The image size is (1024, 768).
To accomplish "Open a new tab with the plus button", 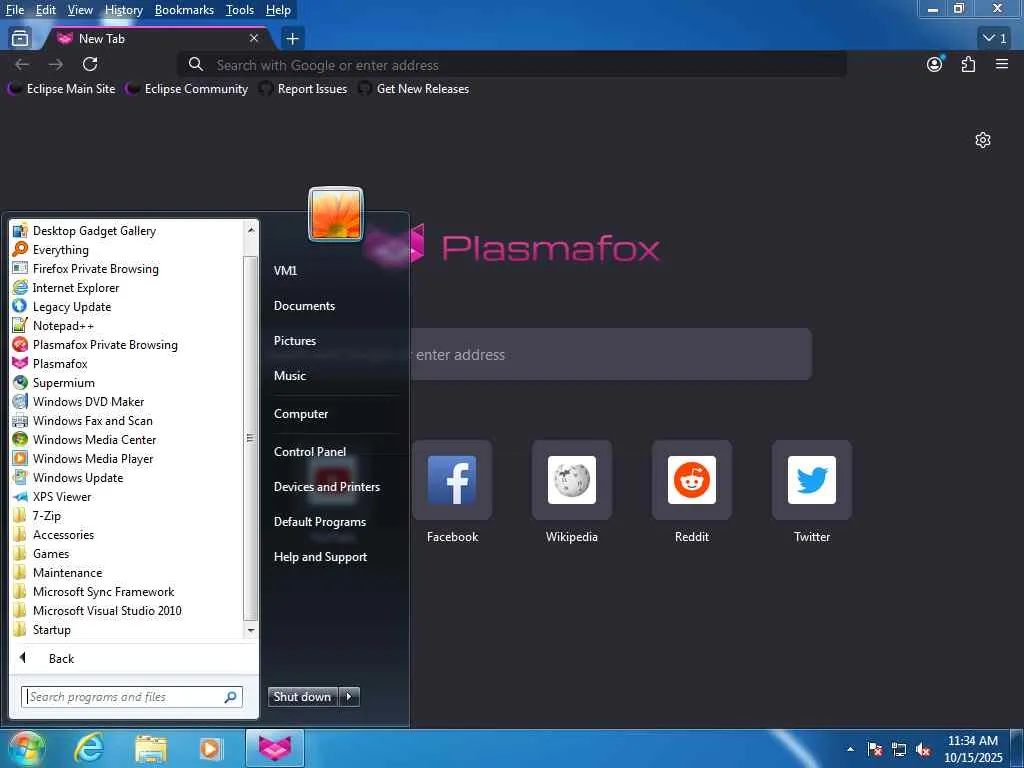I will click(x=293, y=39).
